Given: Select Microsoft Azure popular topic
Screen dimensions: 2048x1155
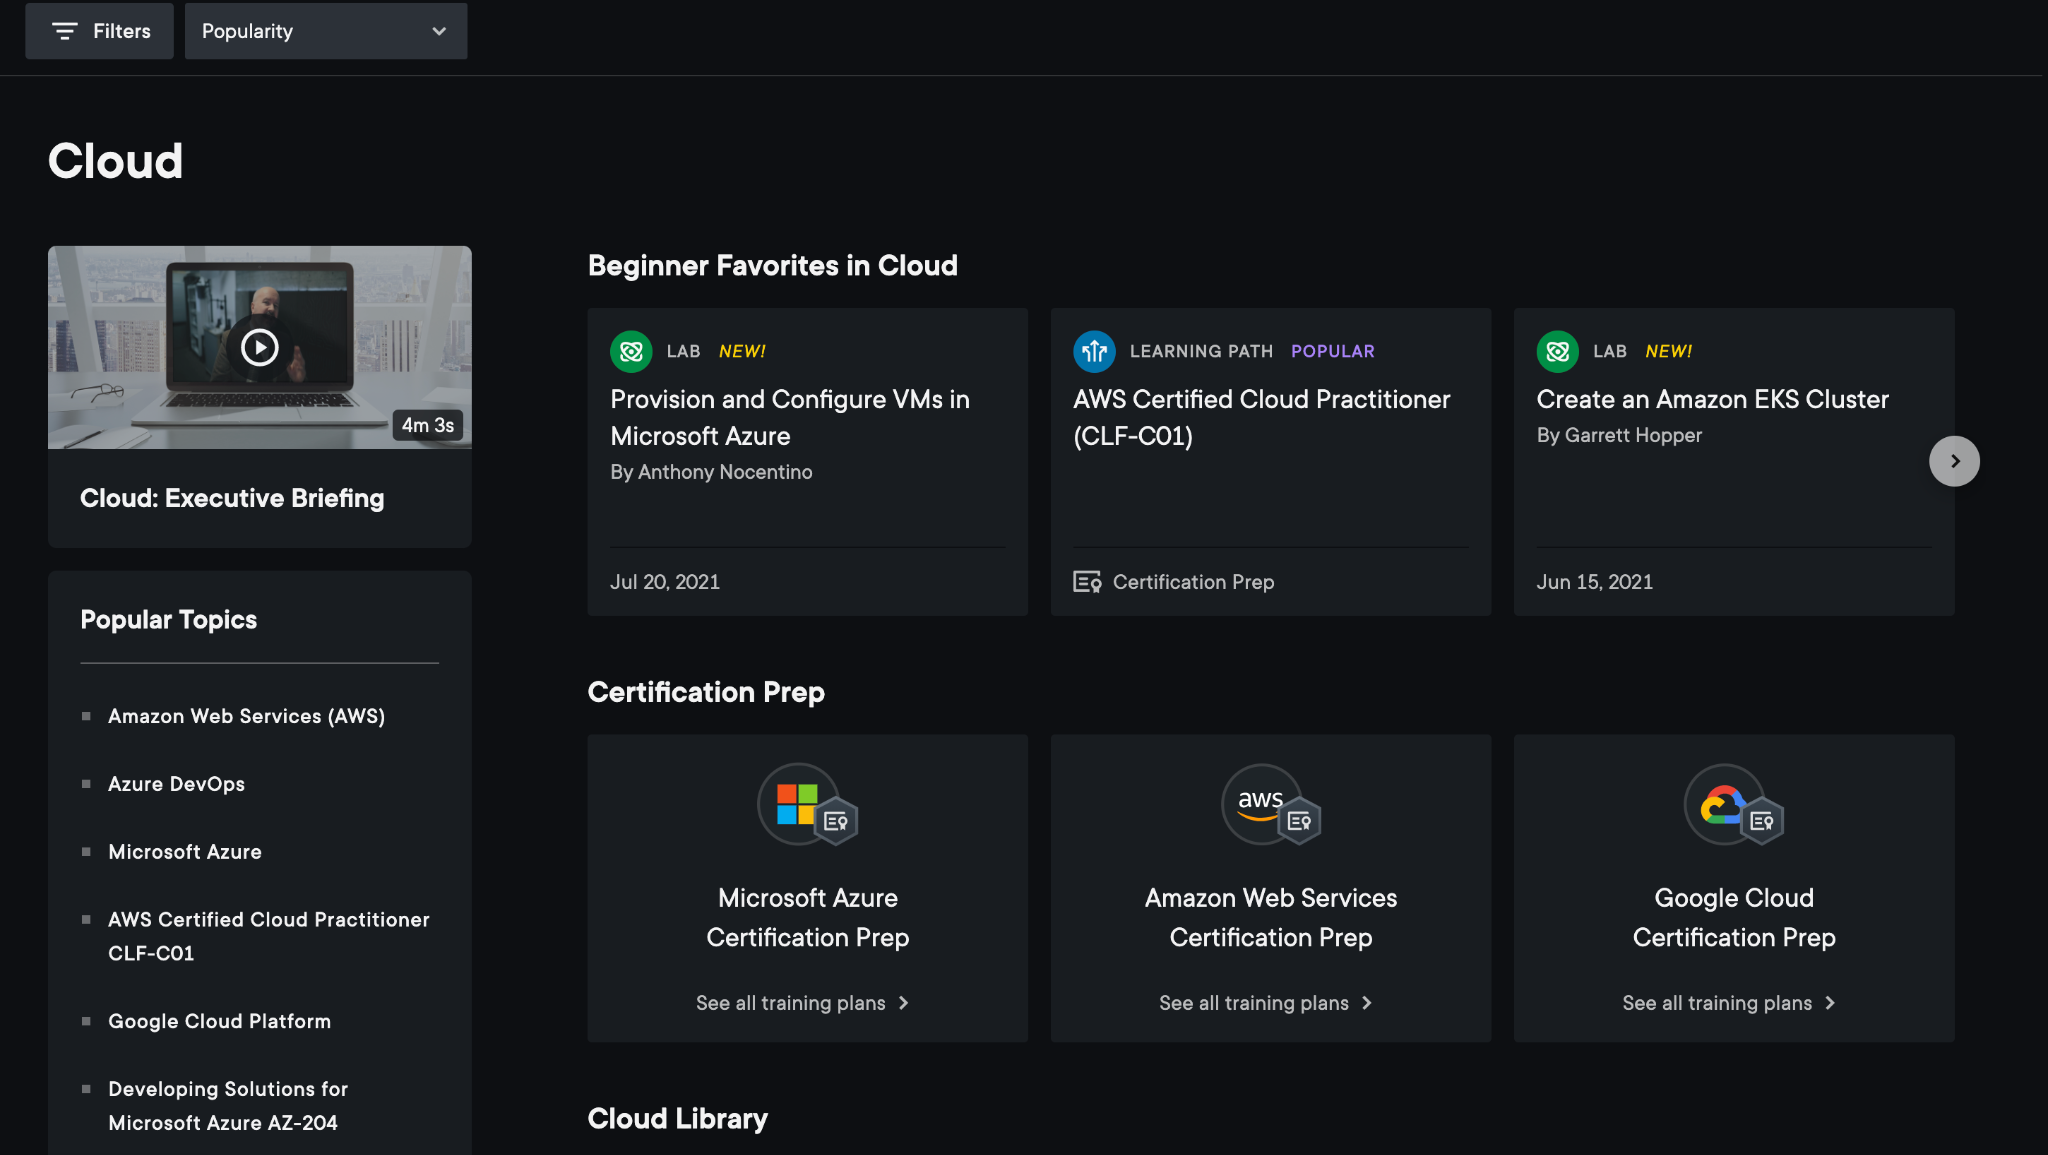Looking at the screenshot, I should [x=185, y=852].
